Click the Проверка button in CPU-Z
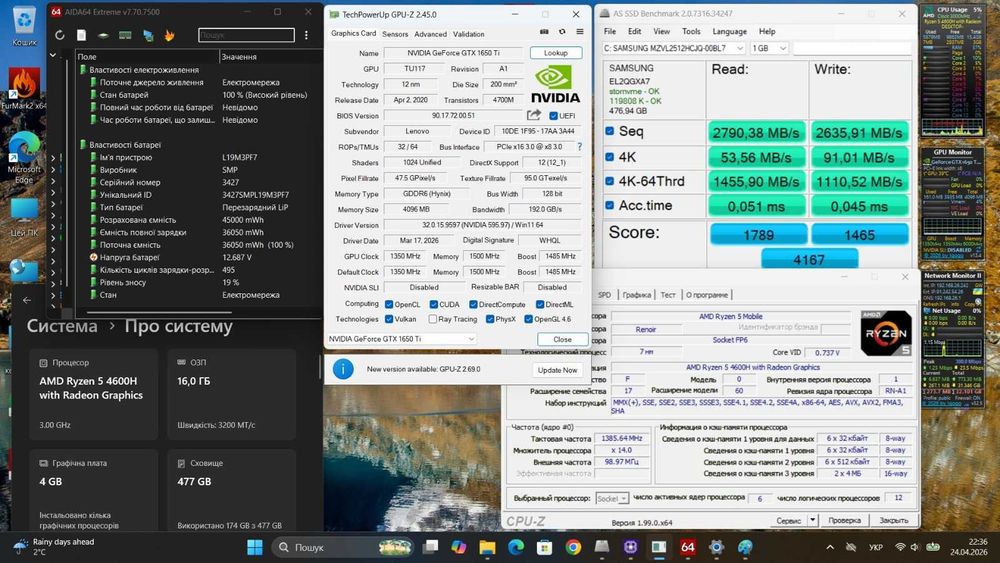The width and height of the screenshot is (1000, 563). click(844, 520)
